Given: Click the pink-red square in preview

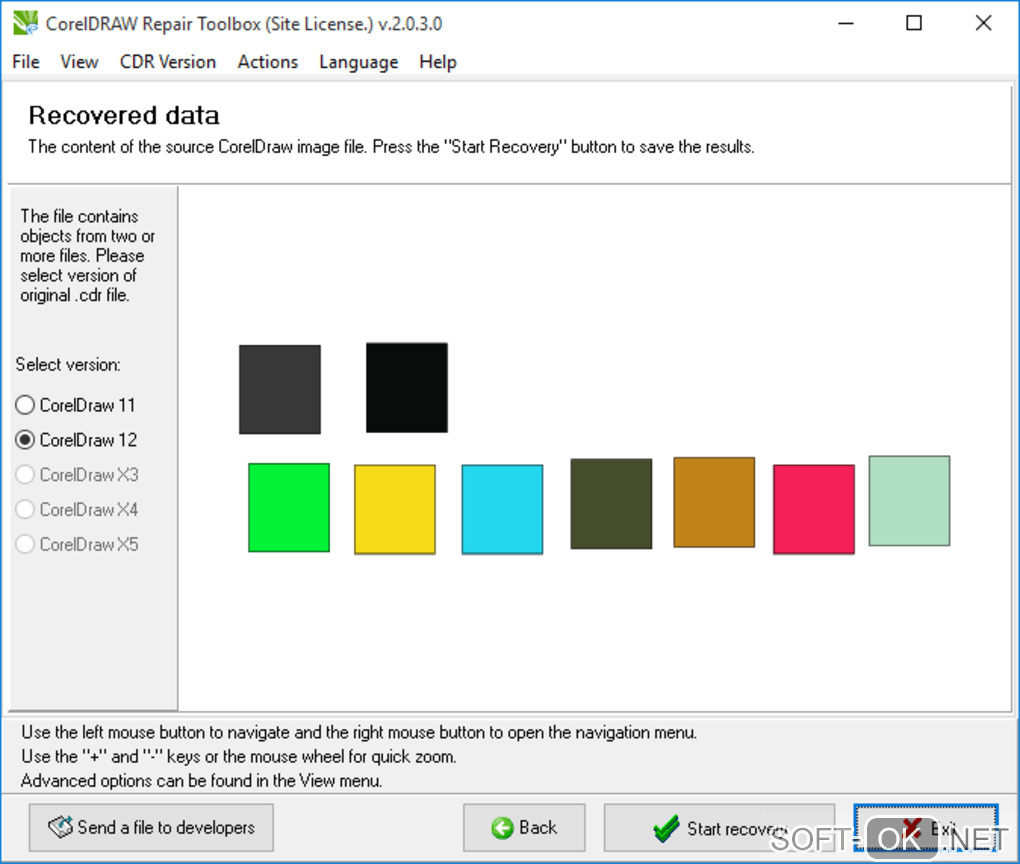Looking at the screenshot, I should point(814,509).
